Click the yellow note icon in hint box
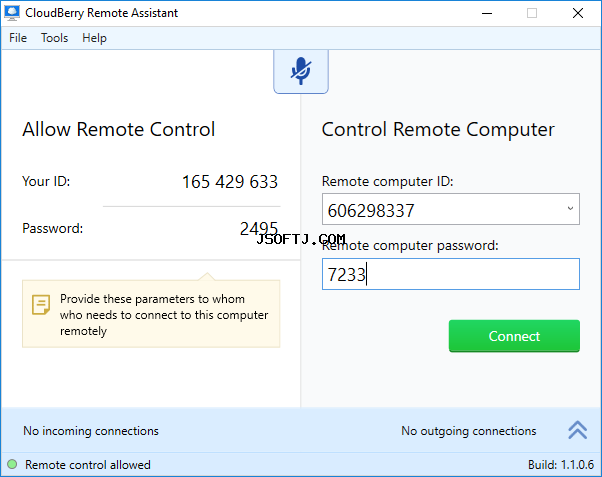 pos(41,305)
